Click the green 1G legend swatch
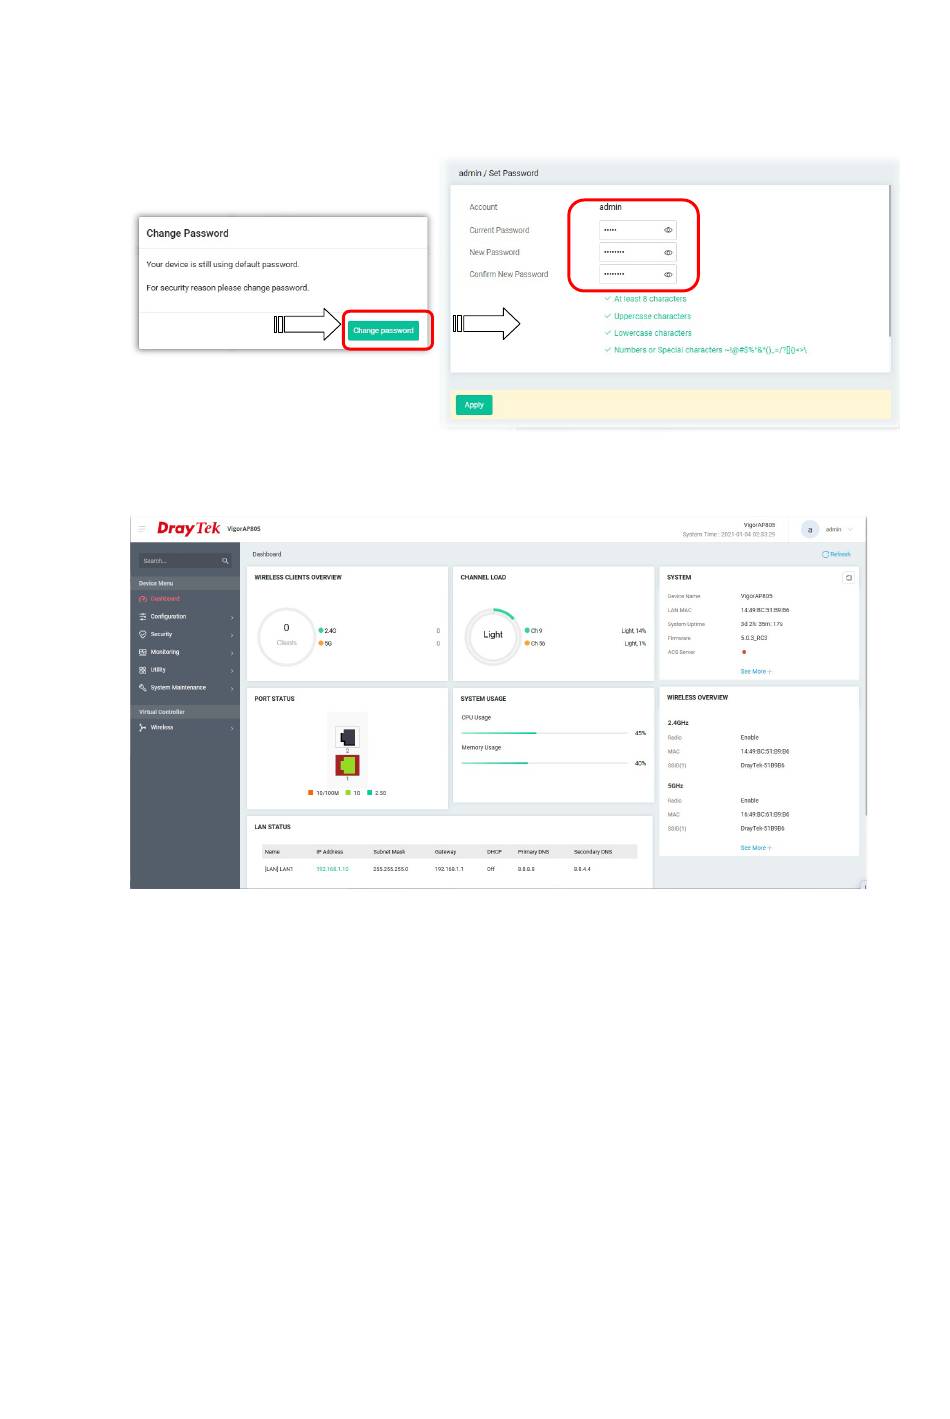 point(348,792)
